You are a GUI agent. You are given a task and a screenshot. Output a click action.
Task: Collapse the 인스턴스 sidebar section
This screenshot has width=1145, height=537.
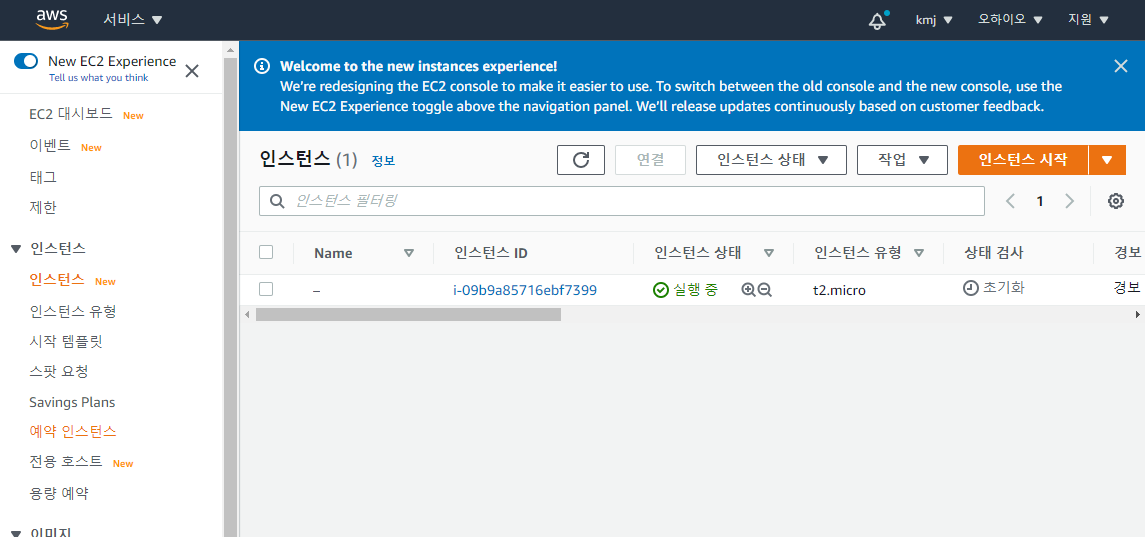click(x=16, y=249)
